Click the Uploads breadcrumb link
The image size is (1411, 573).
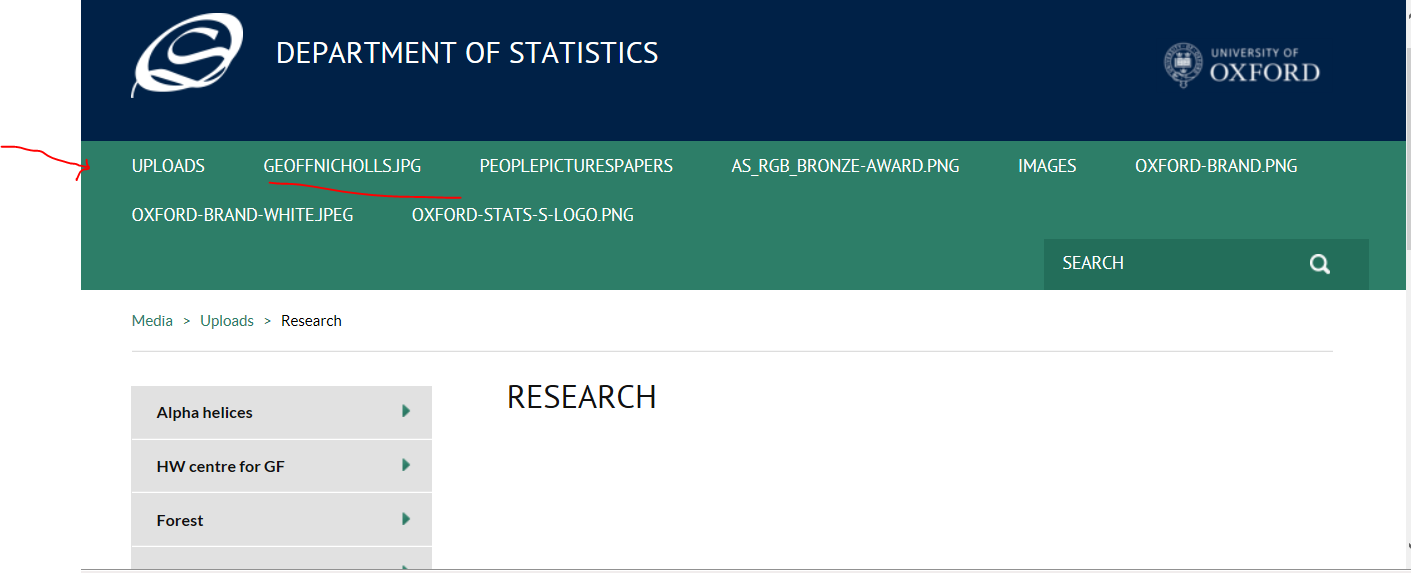227,321
